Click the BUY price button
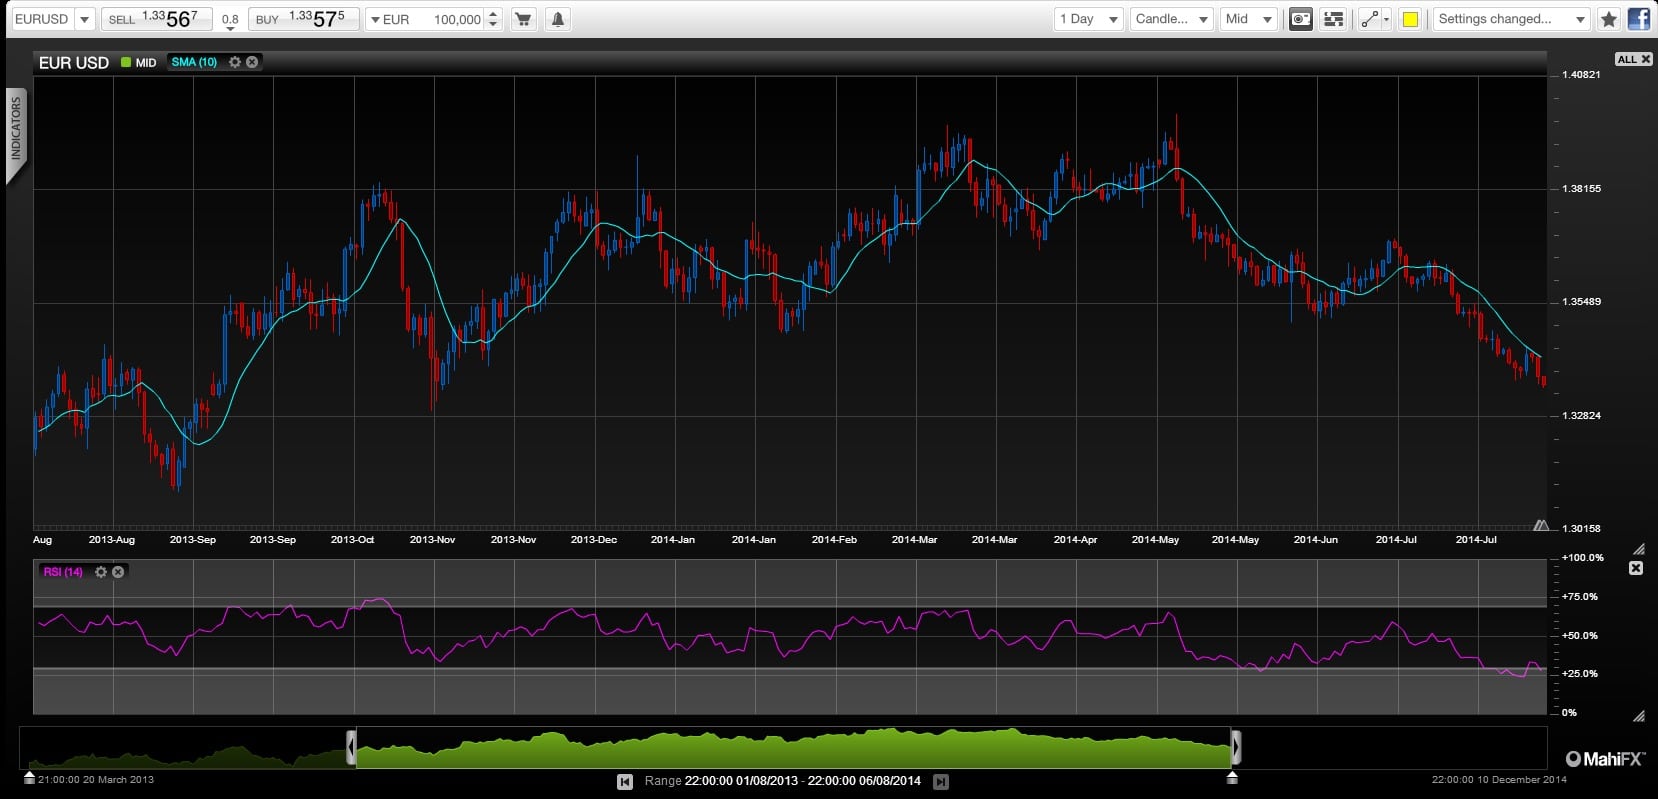This screenshot has height=799, width=1658. [303, 19]
